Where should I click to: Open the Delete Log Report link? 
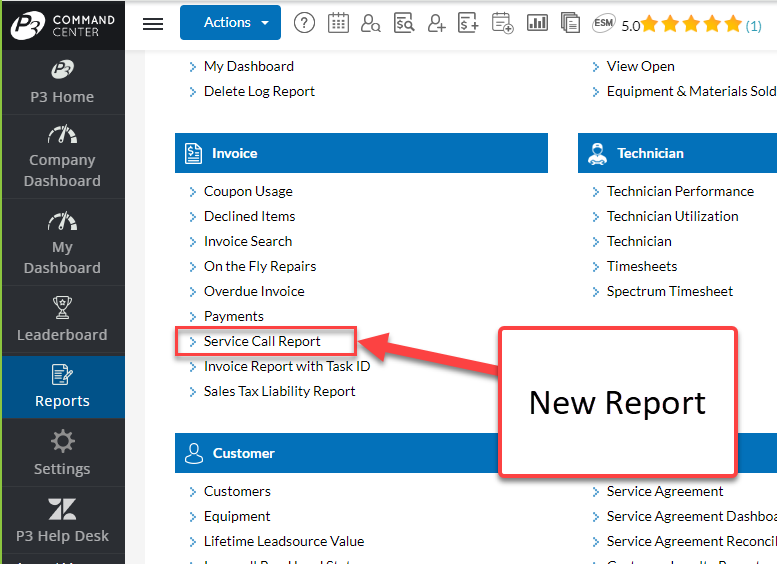(259, 91)
